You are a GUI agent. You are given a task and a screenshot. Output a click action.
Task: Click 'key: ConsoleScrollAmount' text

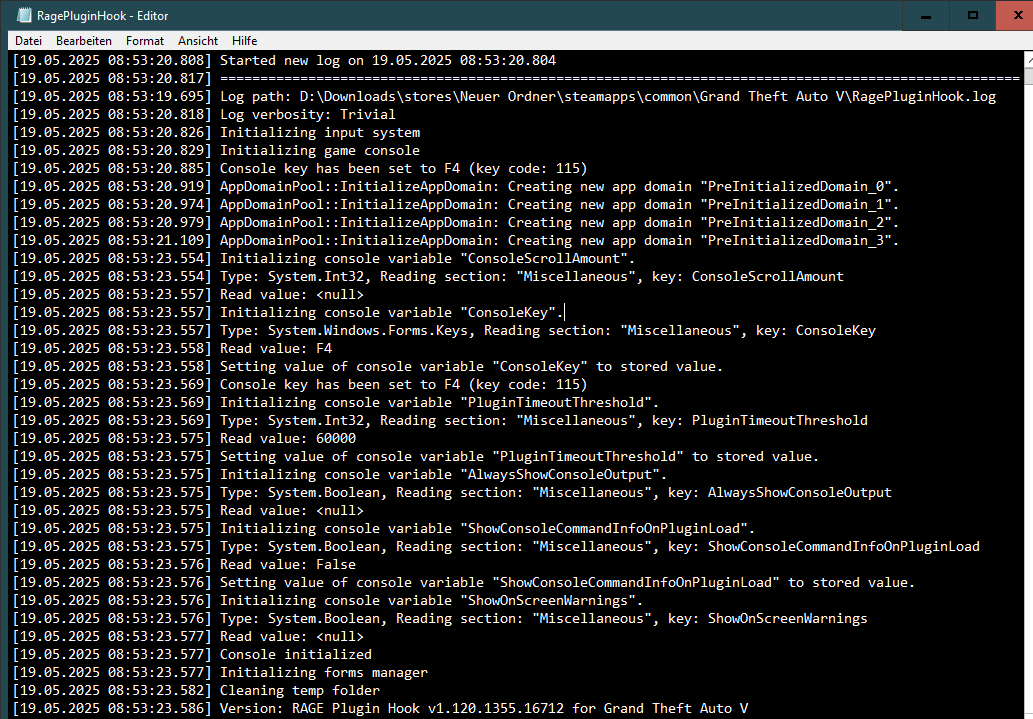coord(748,277)
